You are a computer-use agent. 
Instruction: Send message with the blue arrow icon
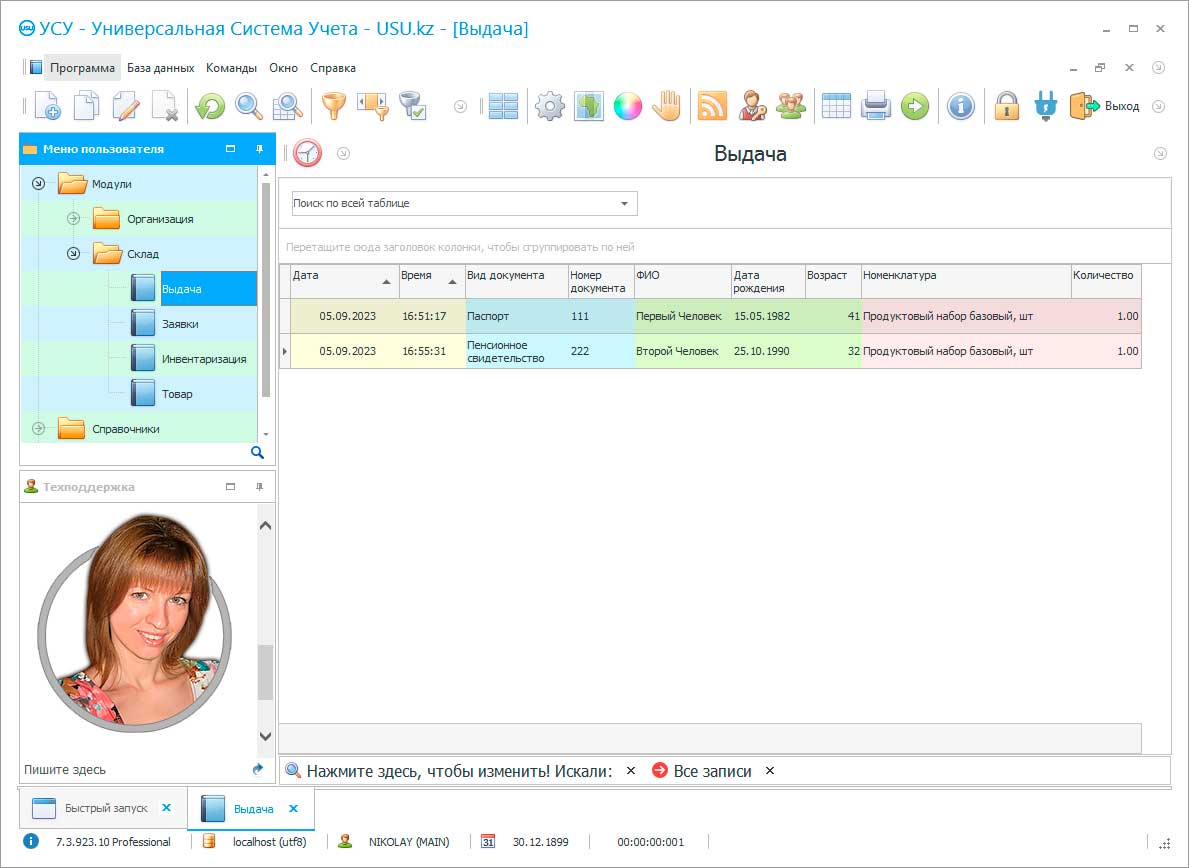(258, 769)
